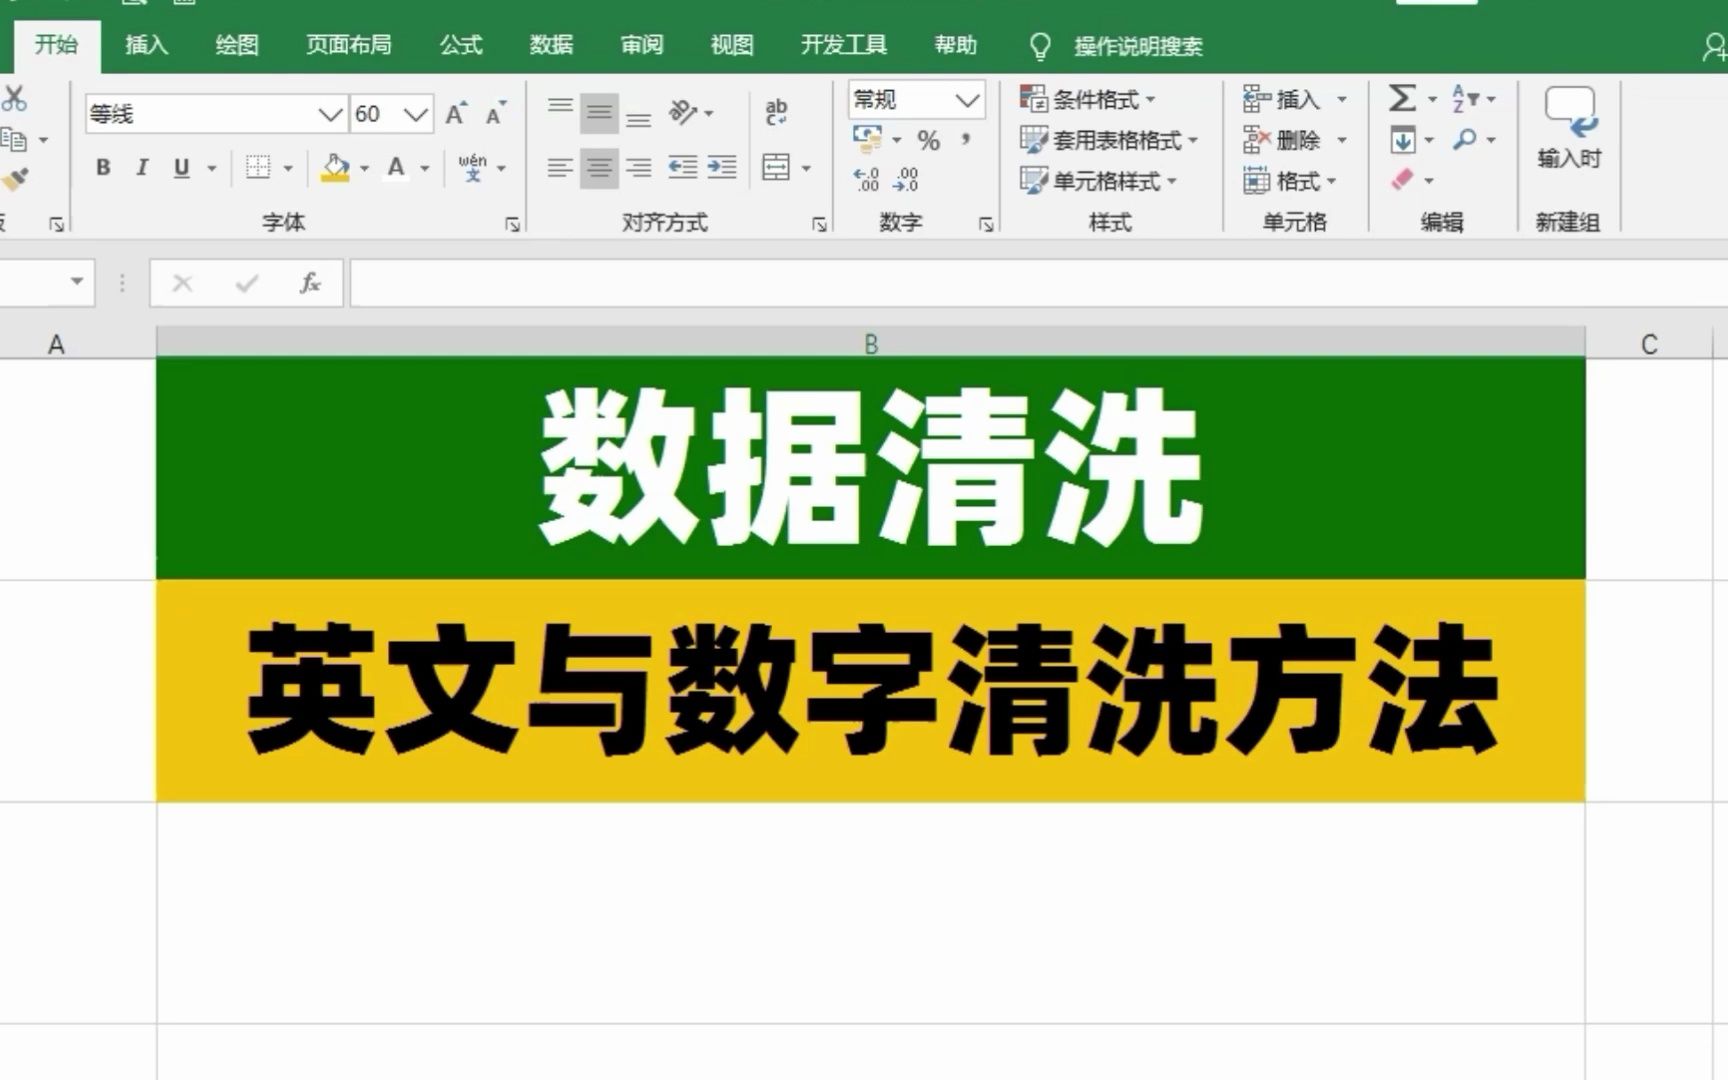Open 条件格式 conditional formatting
Screen dimensions: 1728x1080
[x=1088, y=99]
